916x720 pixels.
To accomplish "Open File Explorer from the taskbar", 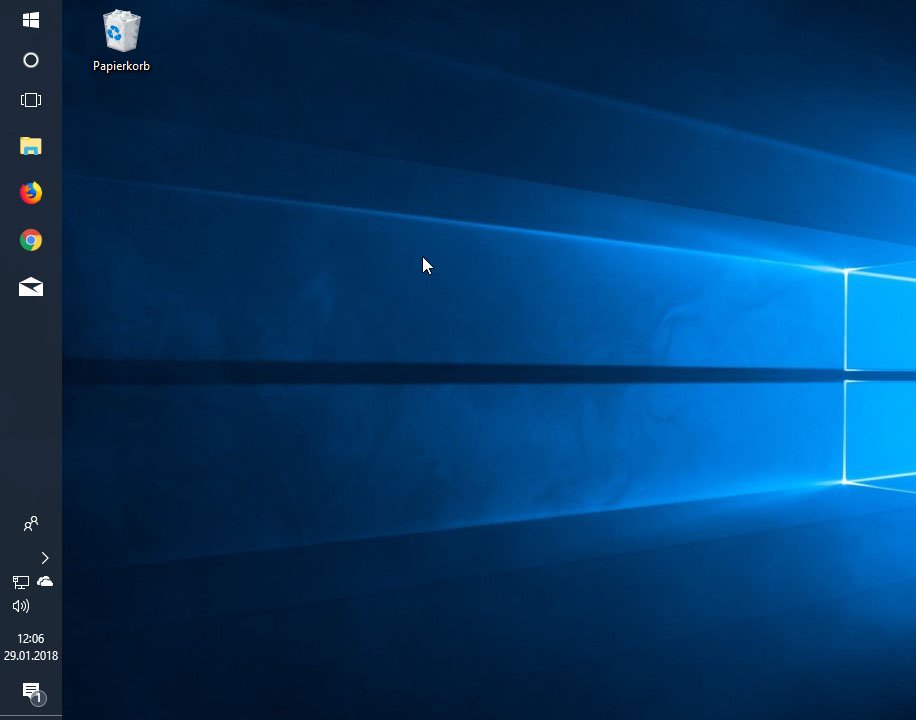I will tap(30, 146).
